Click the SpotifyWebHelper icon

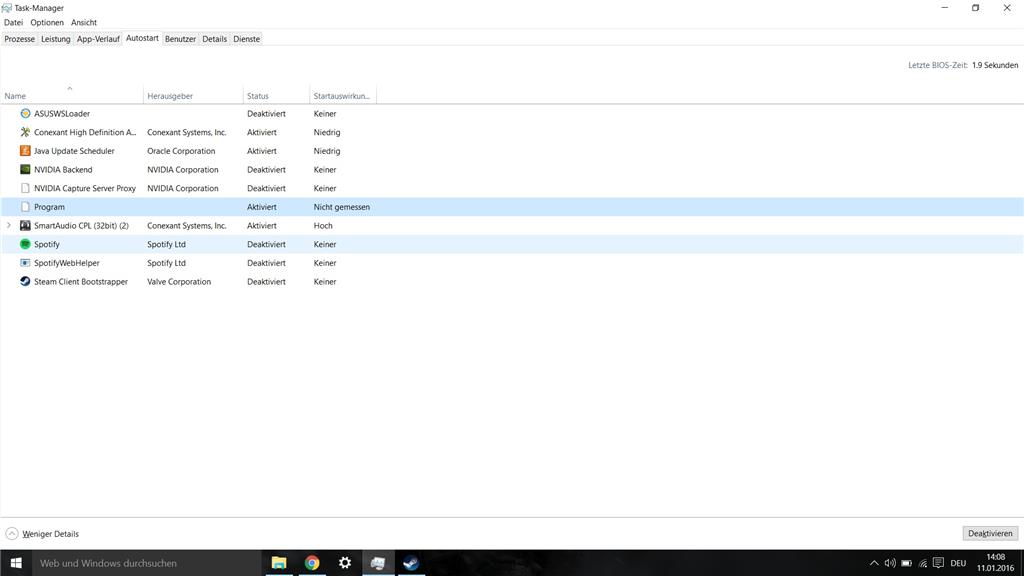(x=25, y=263)
